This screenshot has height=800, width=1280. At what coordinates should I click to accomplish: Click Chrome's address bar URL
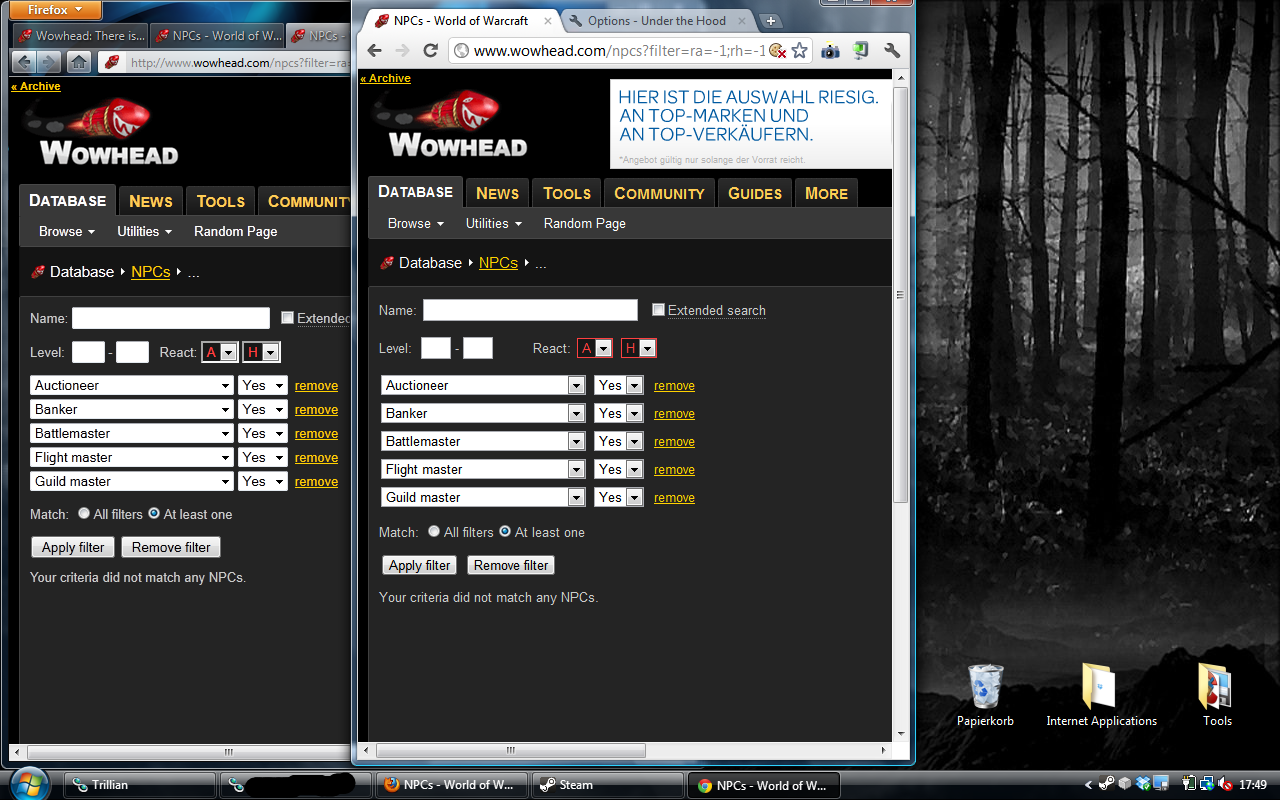619,50
